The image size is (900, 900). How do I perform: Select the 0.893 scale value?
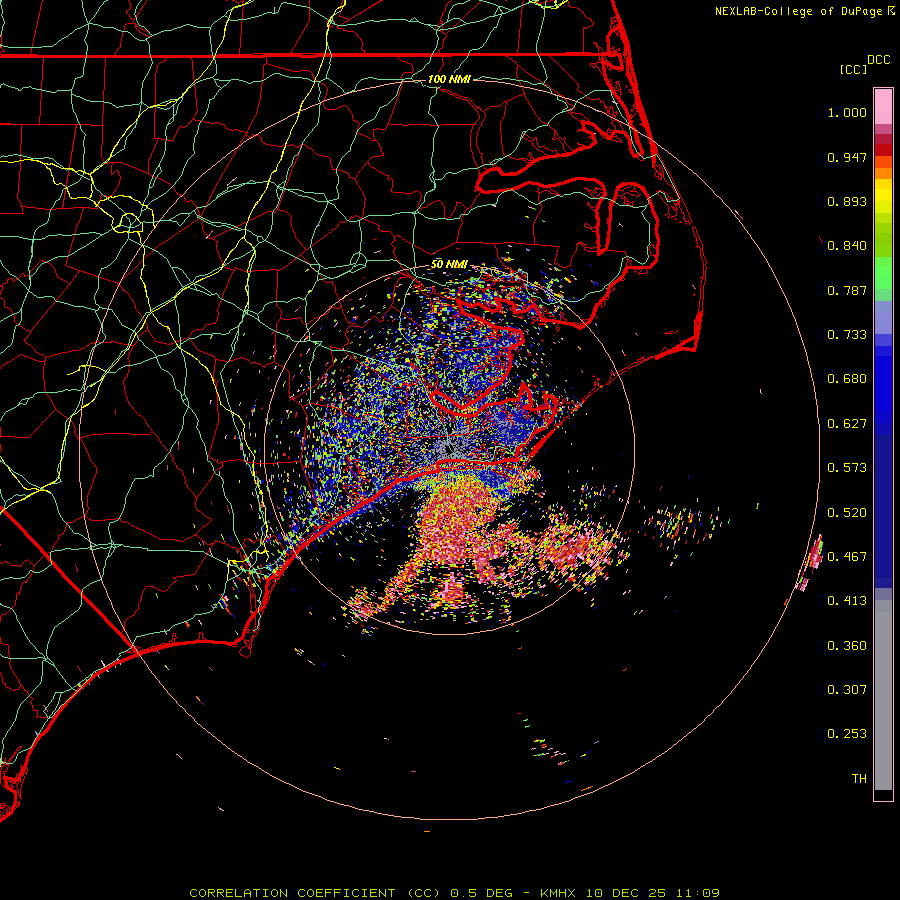(x=847, y=201)
